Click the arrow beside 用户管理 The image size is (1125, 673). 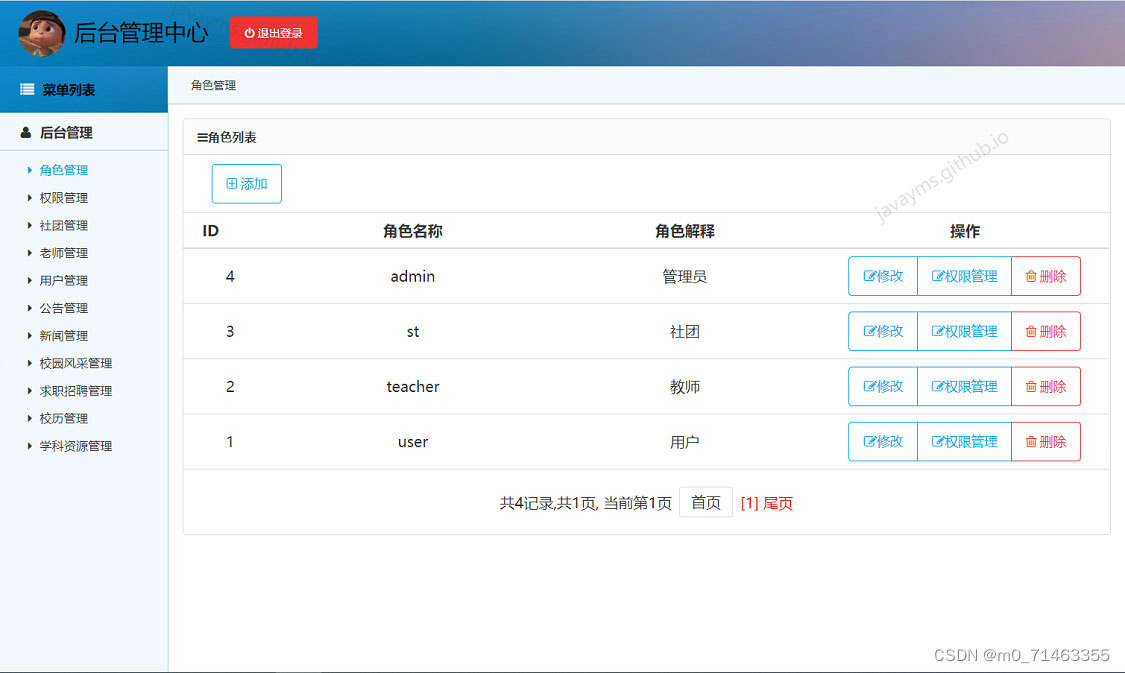pyautogui.click(x=29, y=281)
